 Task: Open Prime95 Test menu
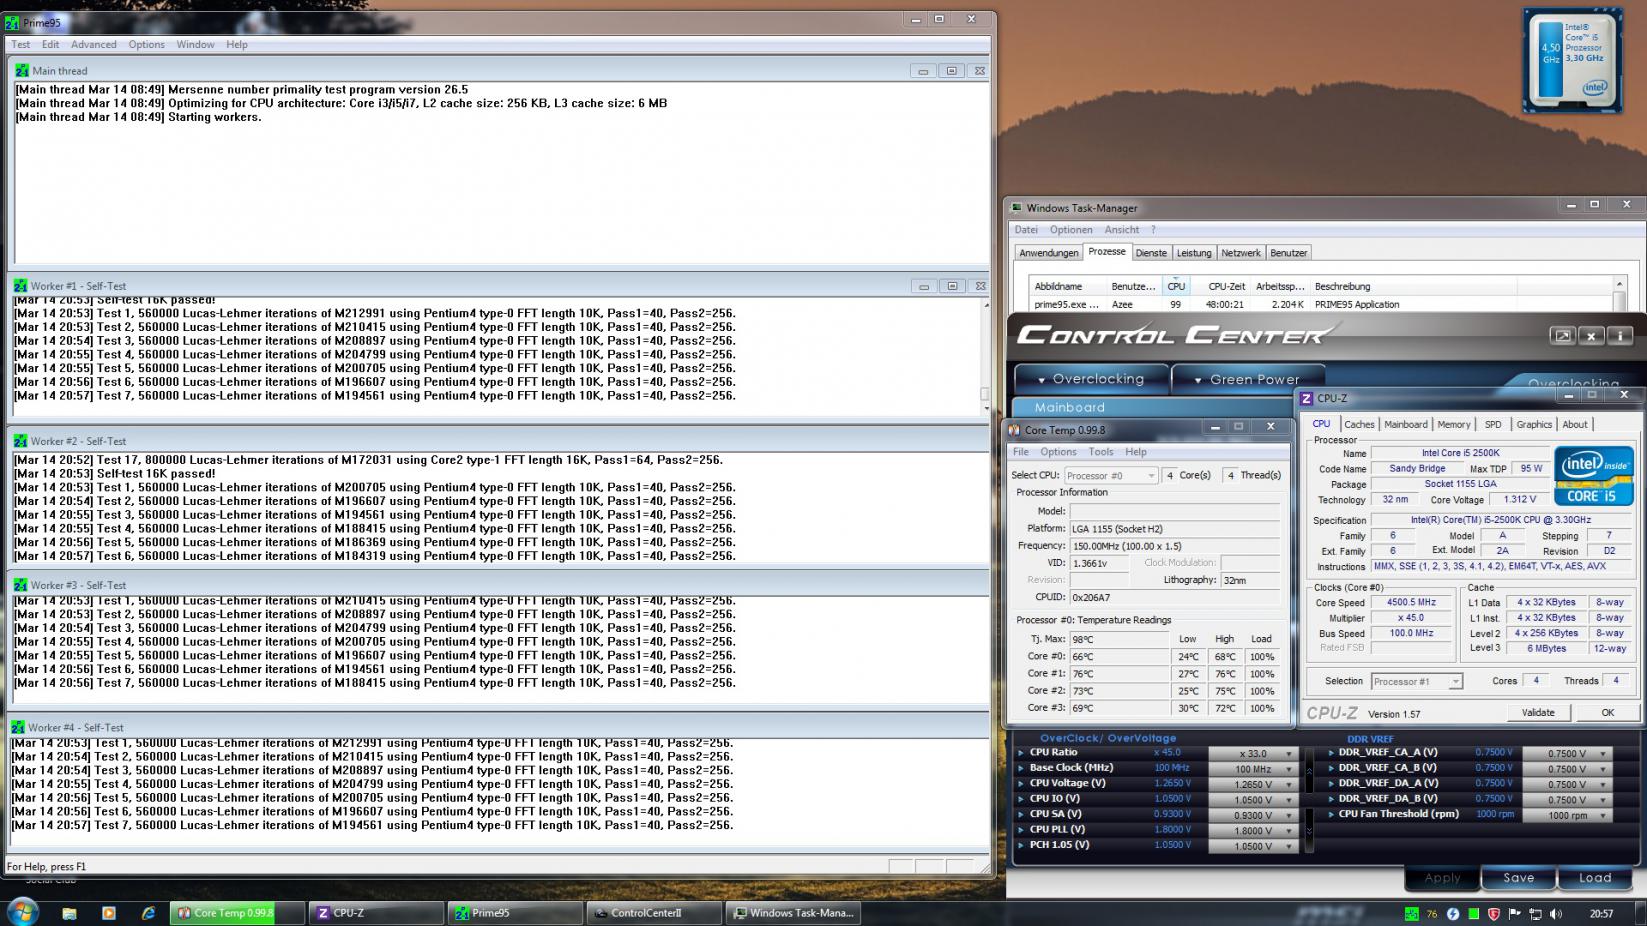tap(21, 44)
